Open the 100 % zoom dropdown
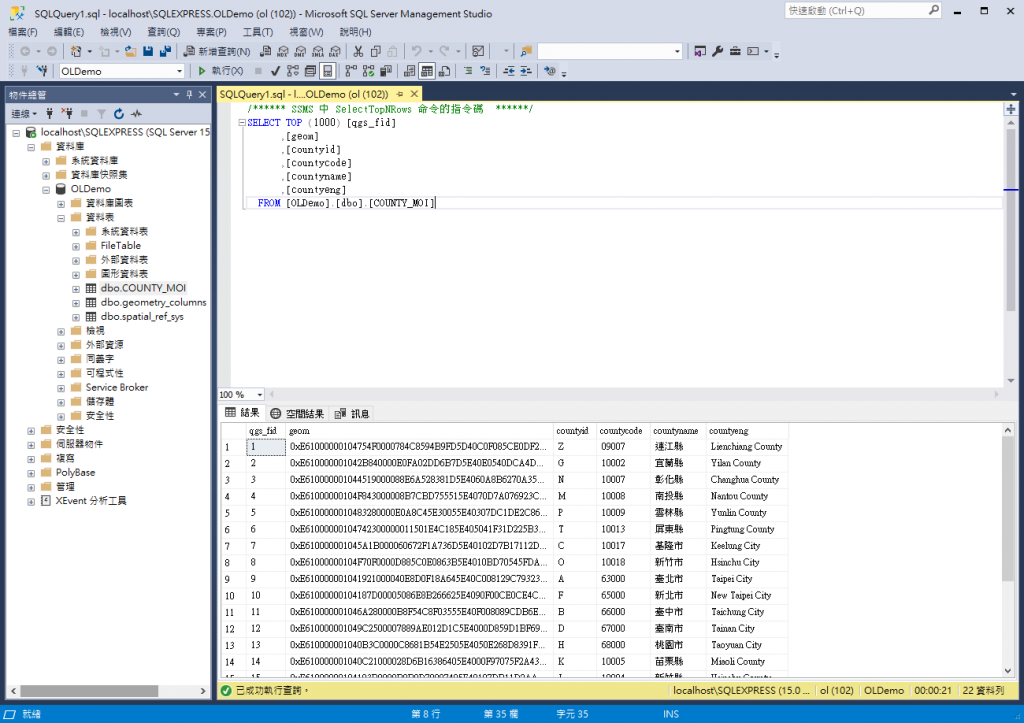 (x=259, y=394)
